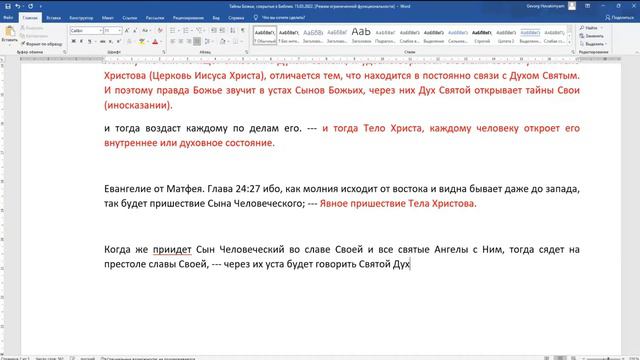Apply yellow text highlight color
This screenshot has width=640, height=360.
(x=141, y=41)
